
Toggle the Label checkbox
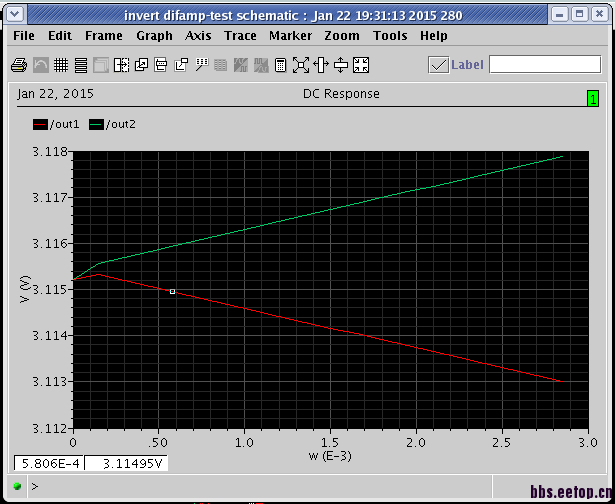(x=438, y=65)
